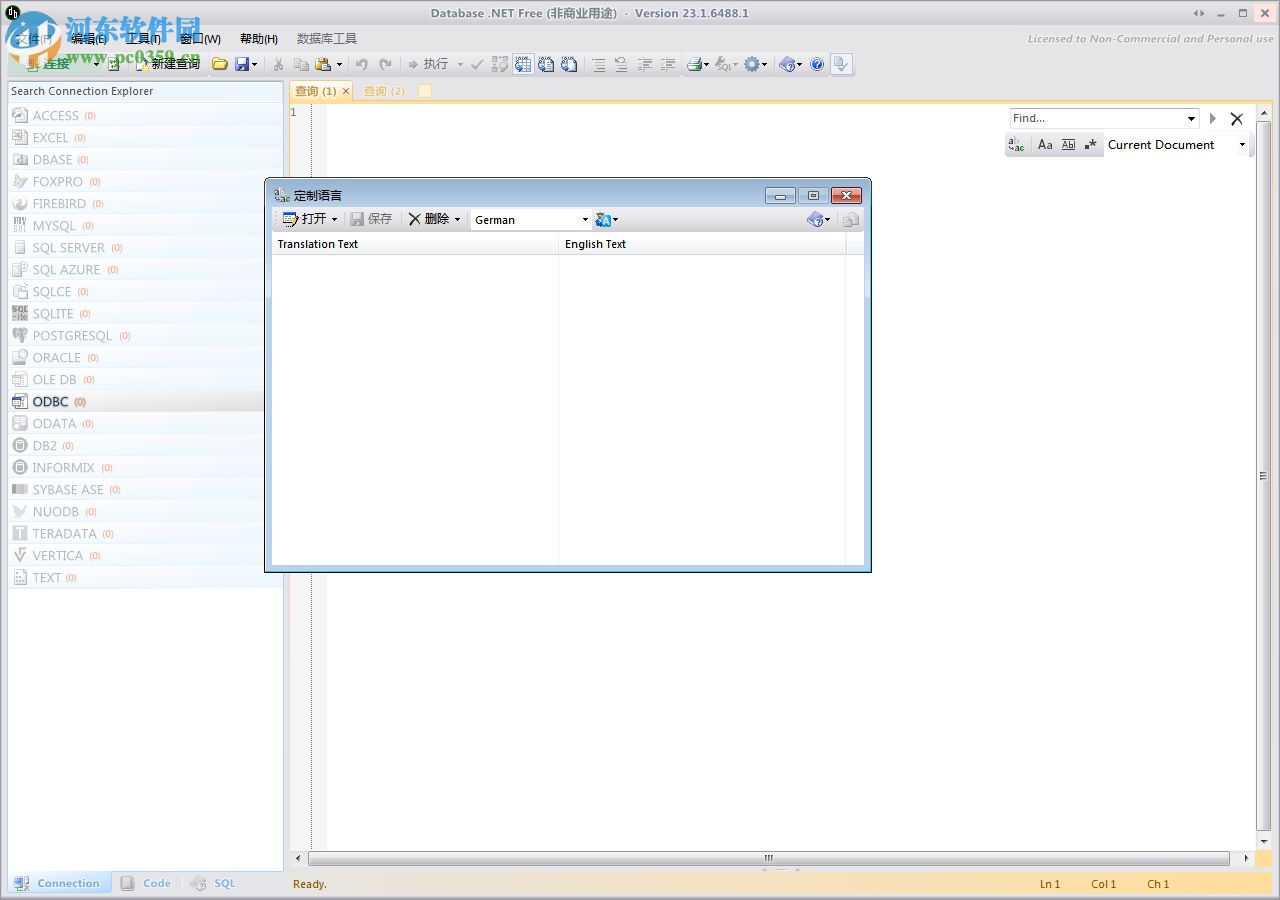
Task: Click the New Query (新建查询) button
Action: click(x=168, y=64)
